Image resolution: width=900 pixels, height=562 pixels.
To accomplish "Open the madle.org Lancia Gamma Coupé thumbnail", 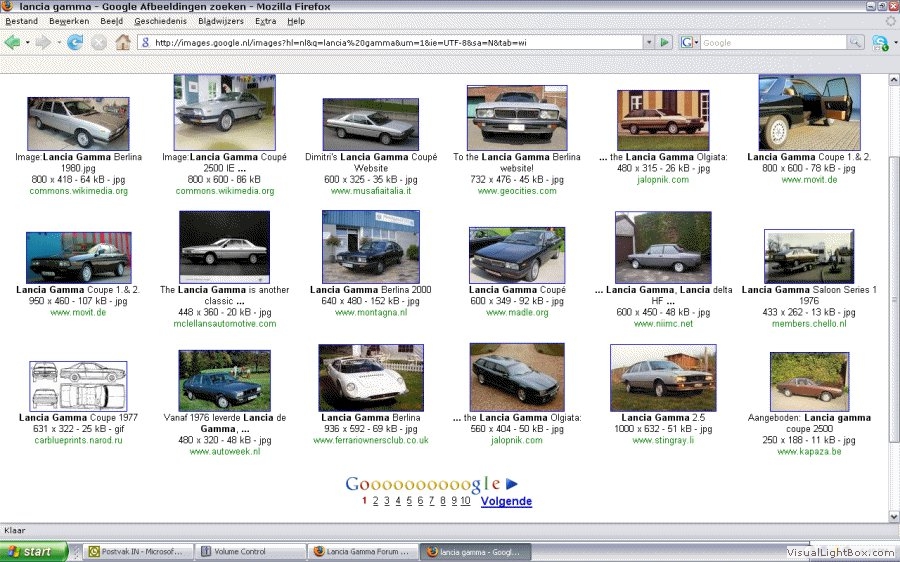I will tap(517, 255).
